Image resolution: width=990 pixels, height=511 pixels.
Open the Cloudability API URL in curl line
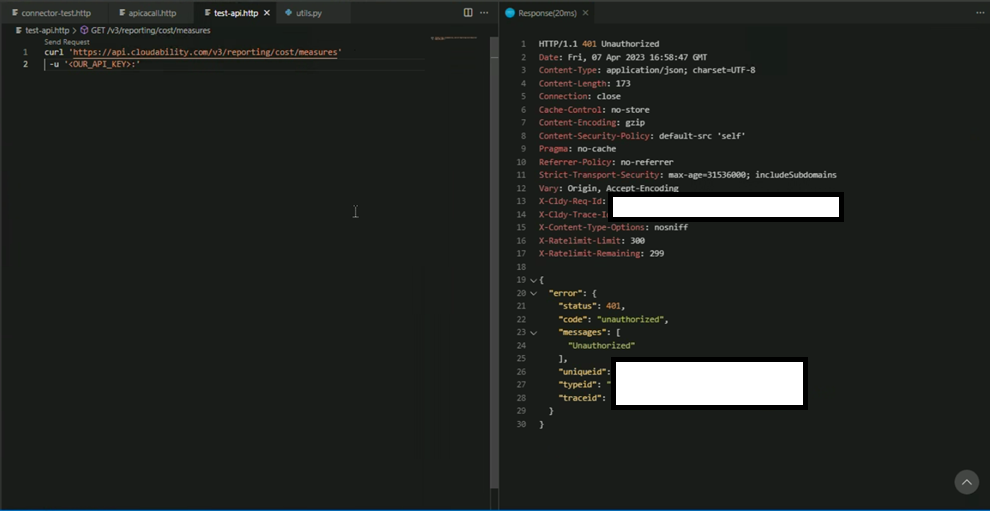coord(205,52)
